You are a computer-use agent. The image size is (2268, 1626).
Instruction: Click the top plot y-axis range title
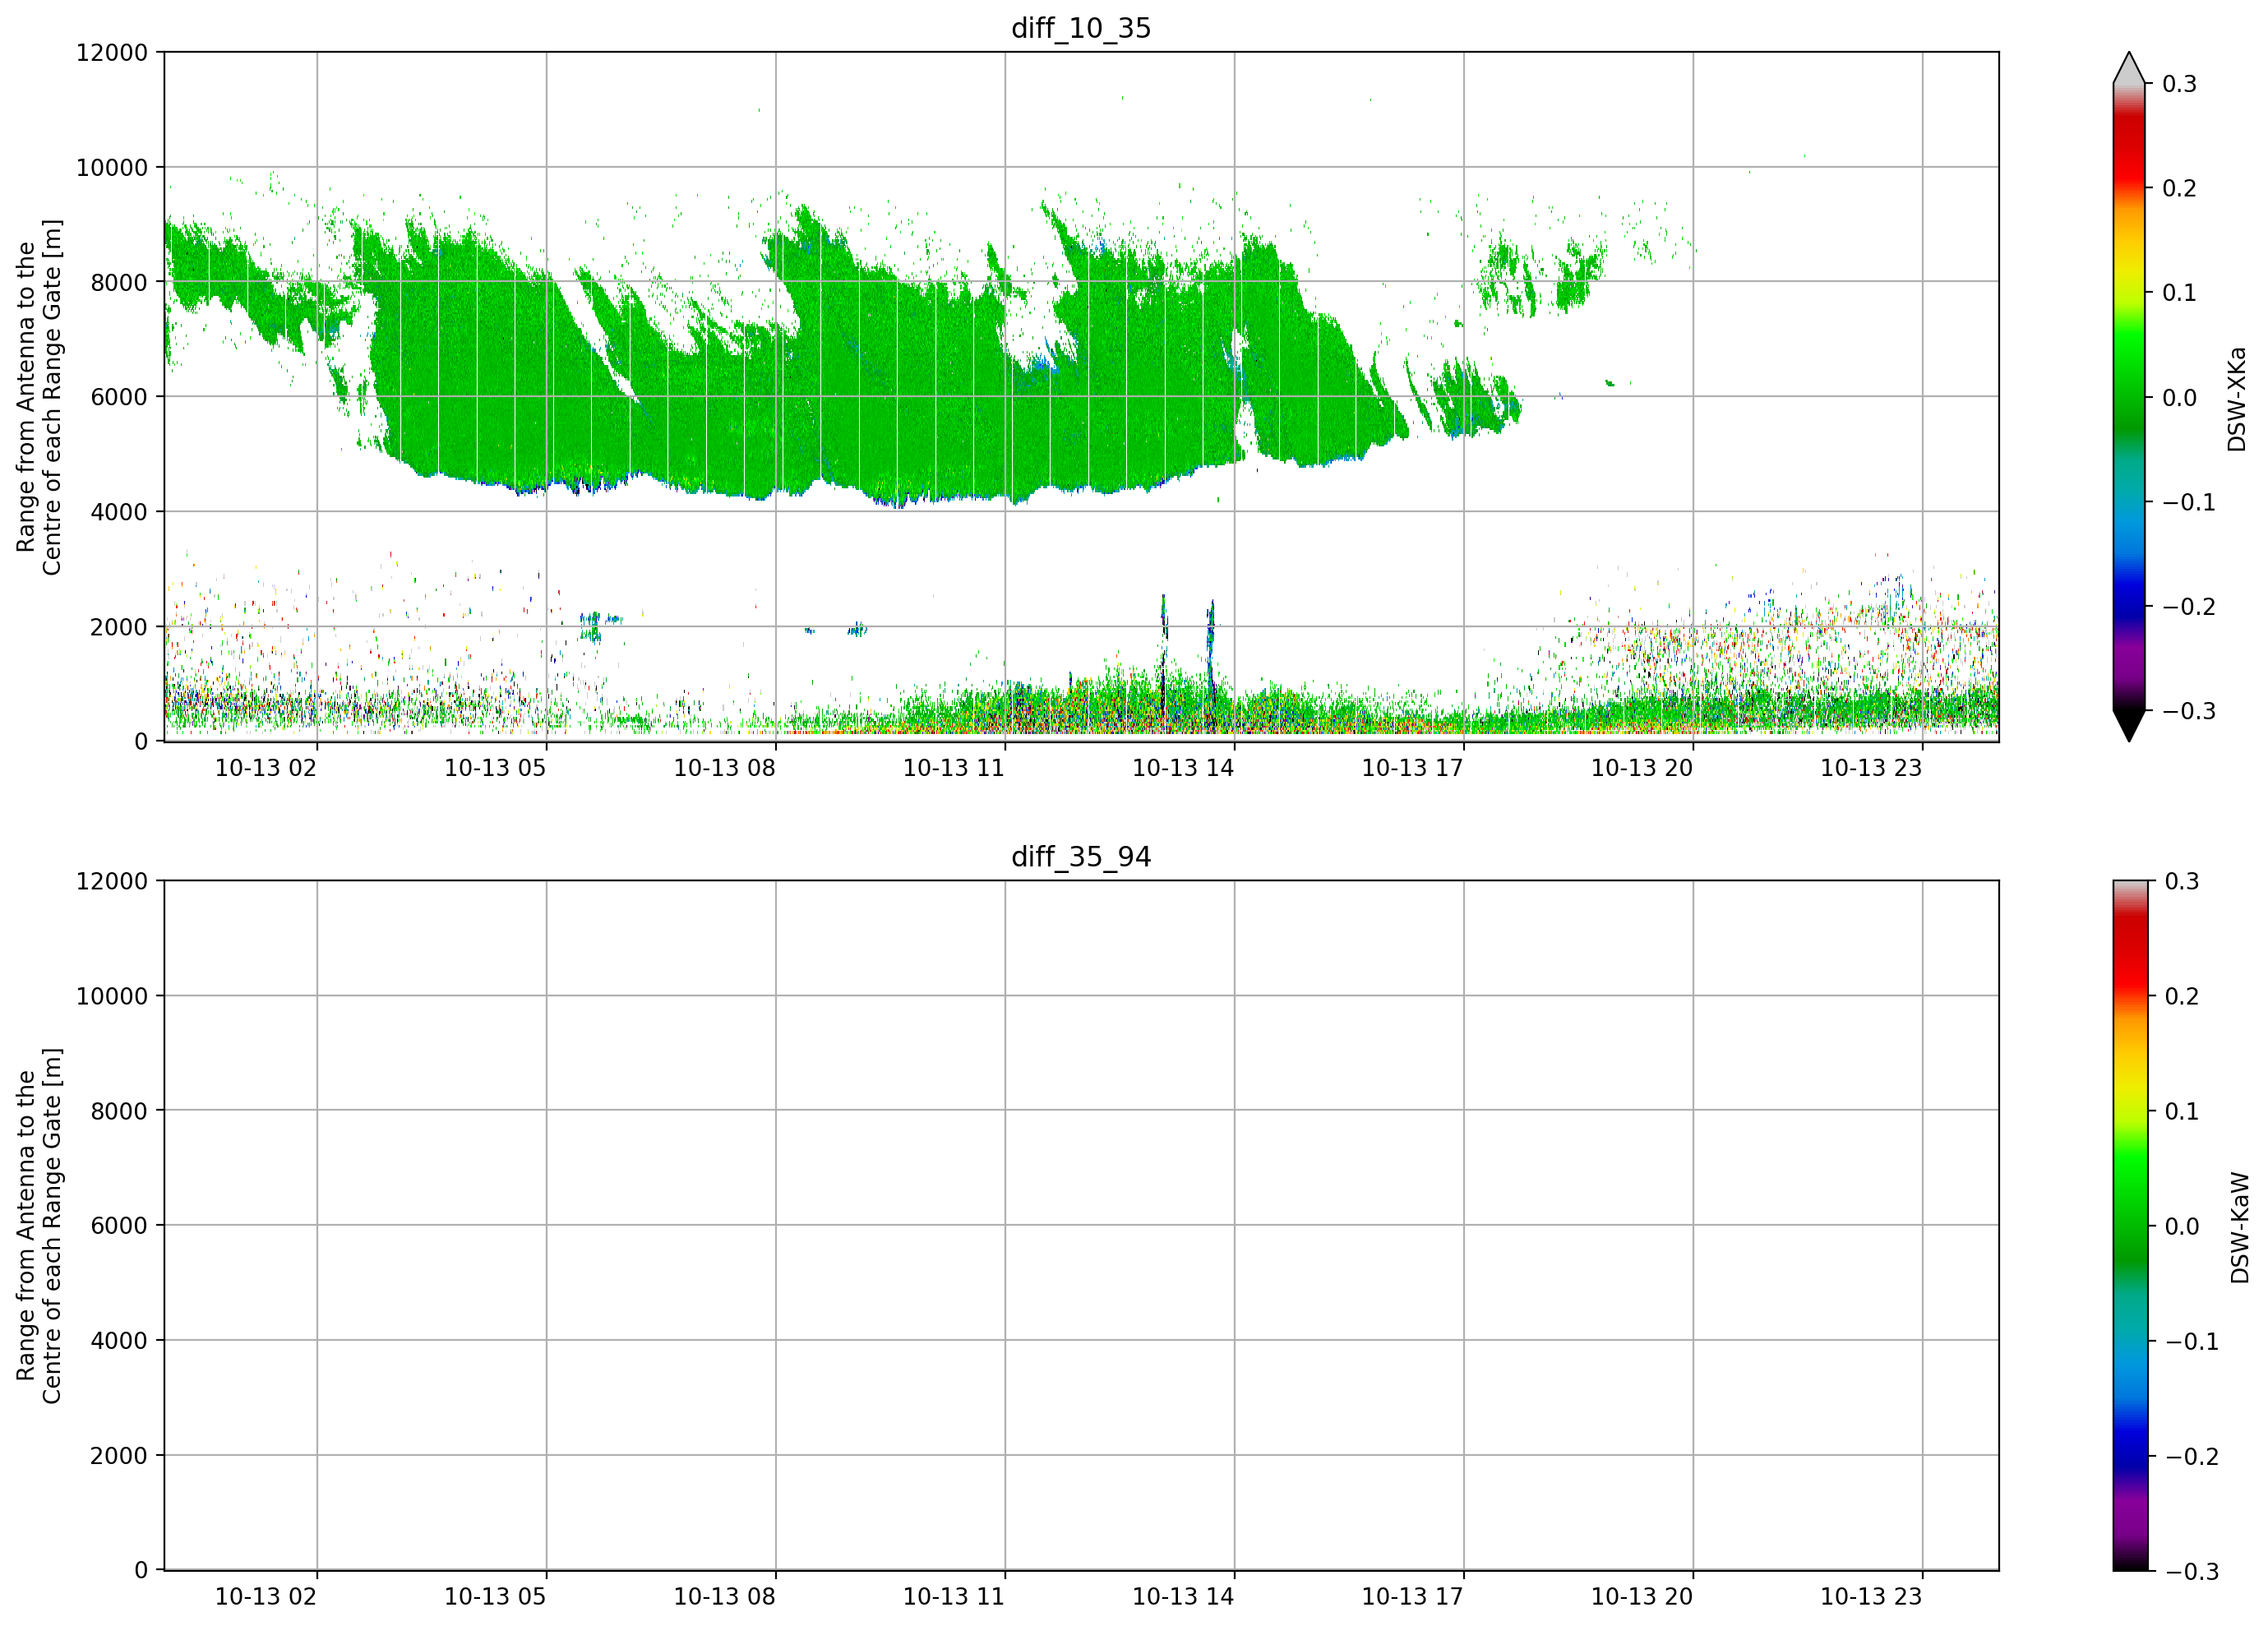click(39, 397)
